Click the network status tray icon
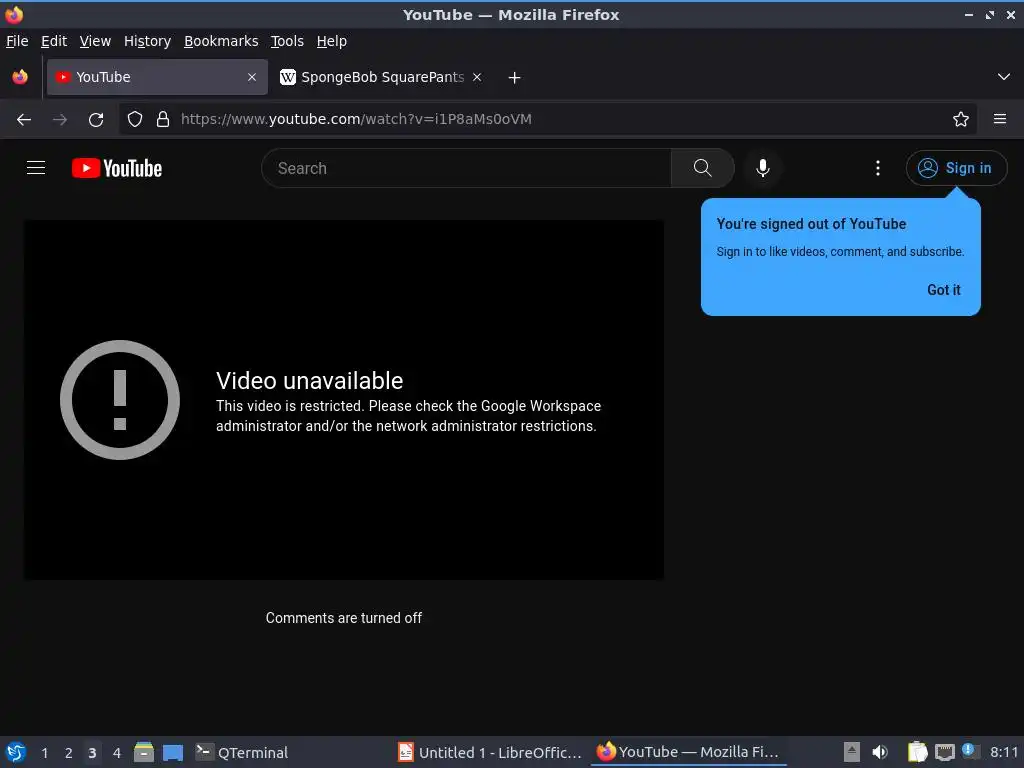Screen dimensions: 1024x768 (944, 753)
